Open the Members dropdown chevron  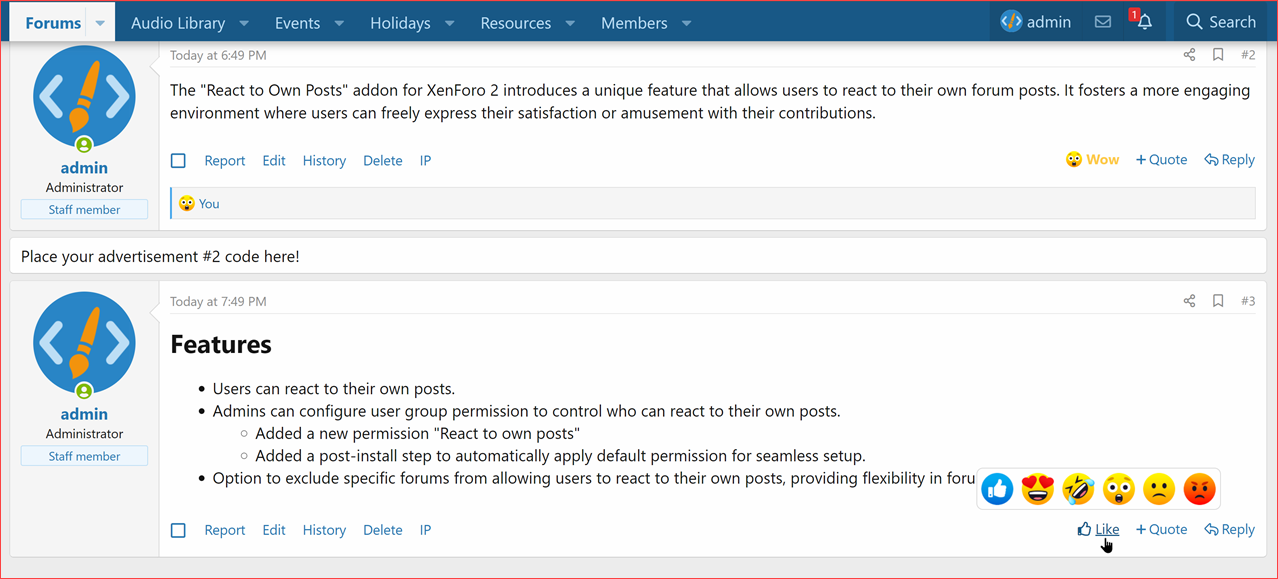tap(686, 21)
